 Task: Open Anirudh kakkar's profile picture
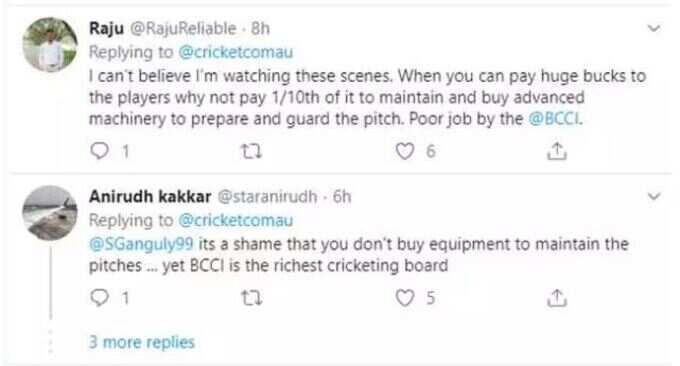point(50,213)
